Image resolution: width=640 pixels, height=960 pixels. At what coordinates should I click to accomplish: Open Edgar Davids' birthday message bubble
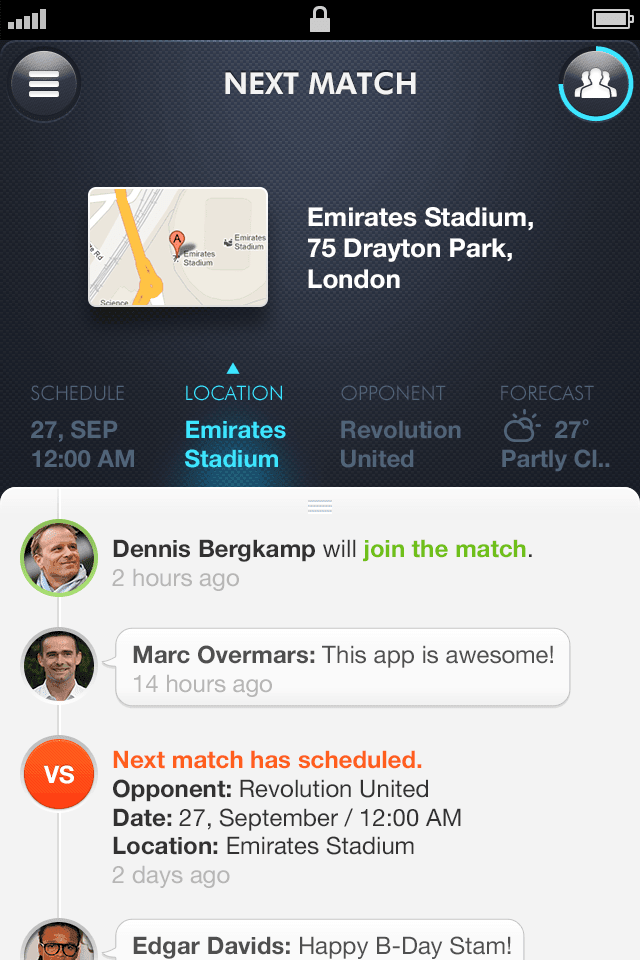(322, 942)
